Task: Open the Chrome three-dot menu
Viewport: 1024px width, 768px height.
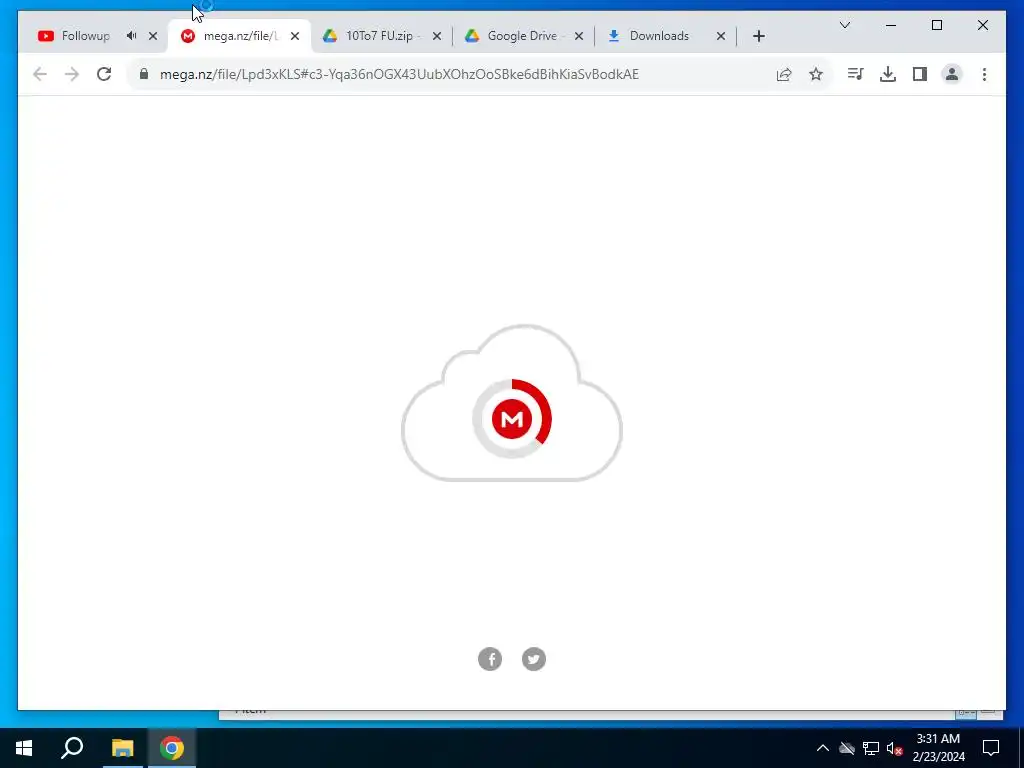Action: [x=984, y=74]
